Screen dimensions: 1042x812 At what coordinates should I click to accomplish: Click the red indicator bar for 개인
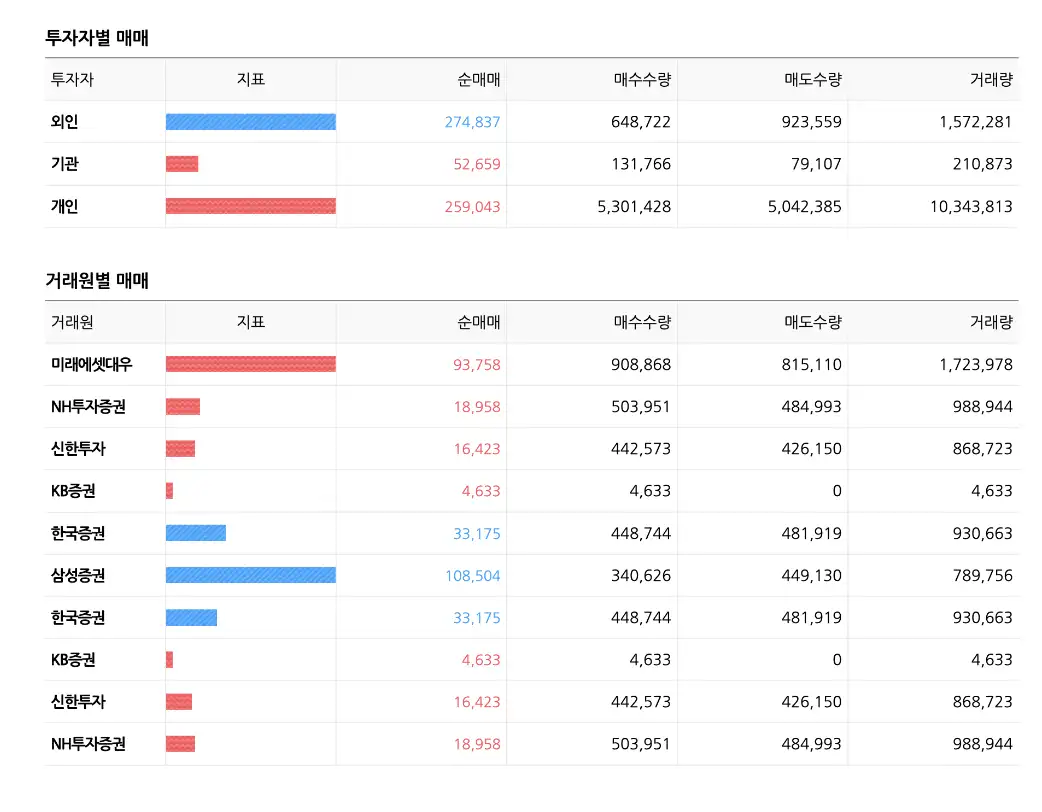click(x=250, y=206)
